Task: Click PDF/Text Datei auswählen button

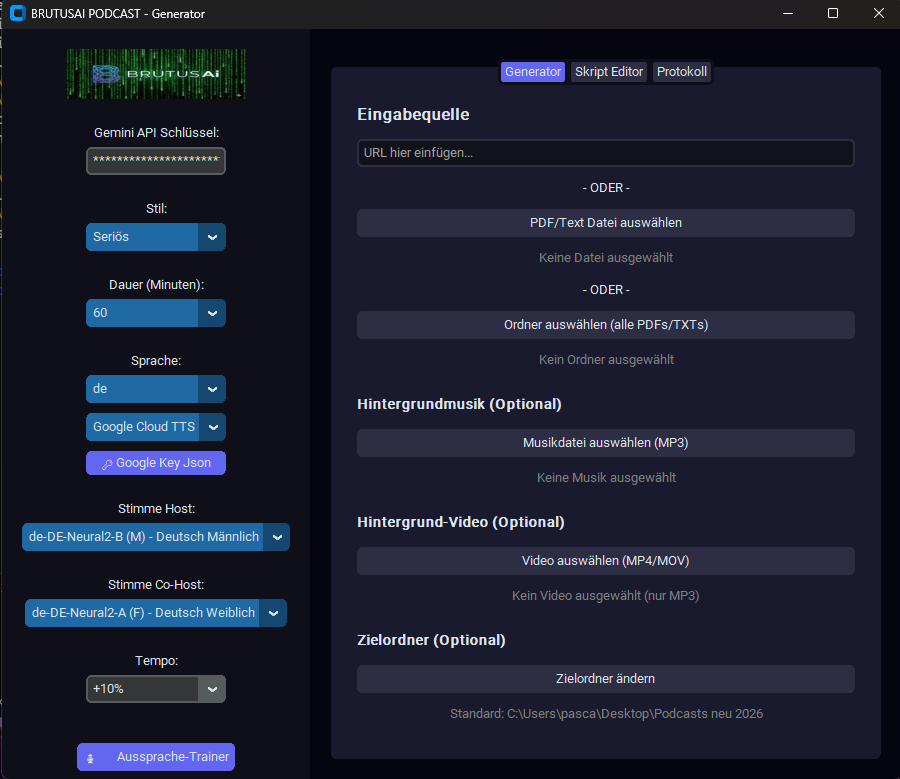Action: pos(605,222)
